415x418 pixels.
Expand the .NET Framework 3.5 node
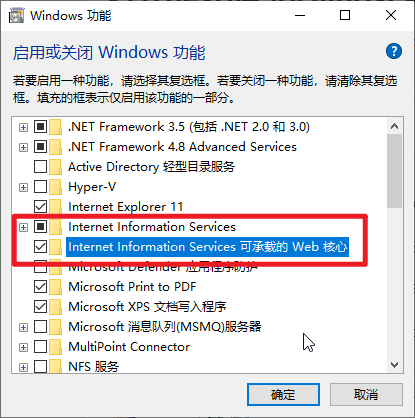pos(23,127)
